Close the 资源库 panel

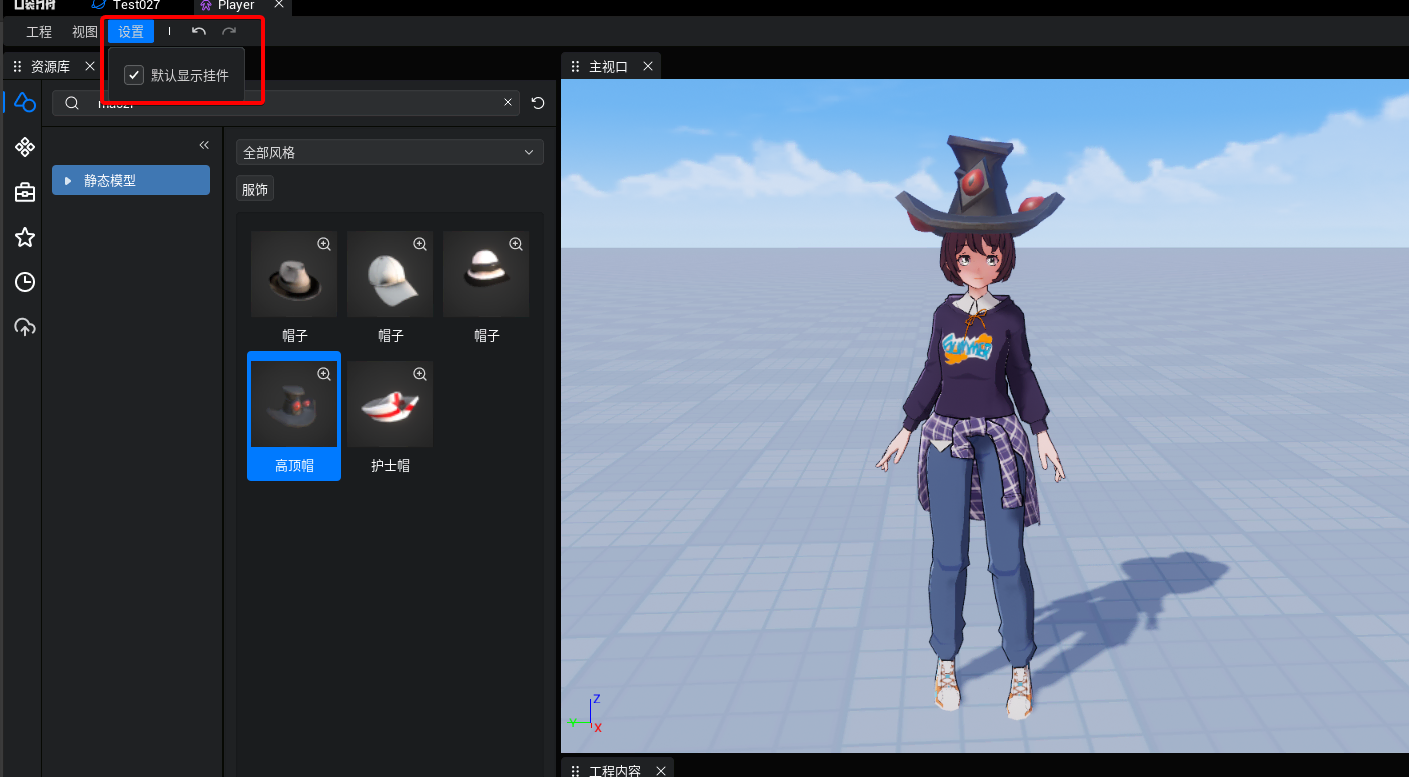click(x=90, y=67)
